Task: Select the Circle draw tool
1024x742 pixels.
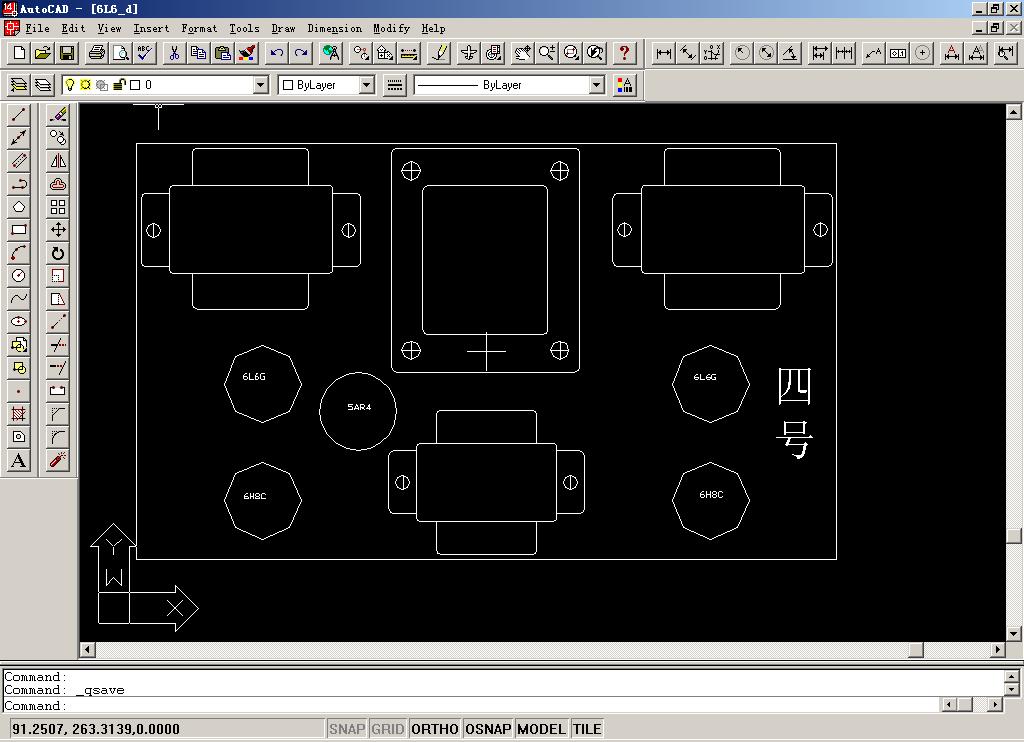Action: 19,276
